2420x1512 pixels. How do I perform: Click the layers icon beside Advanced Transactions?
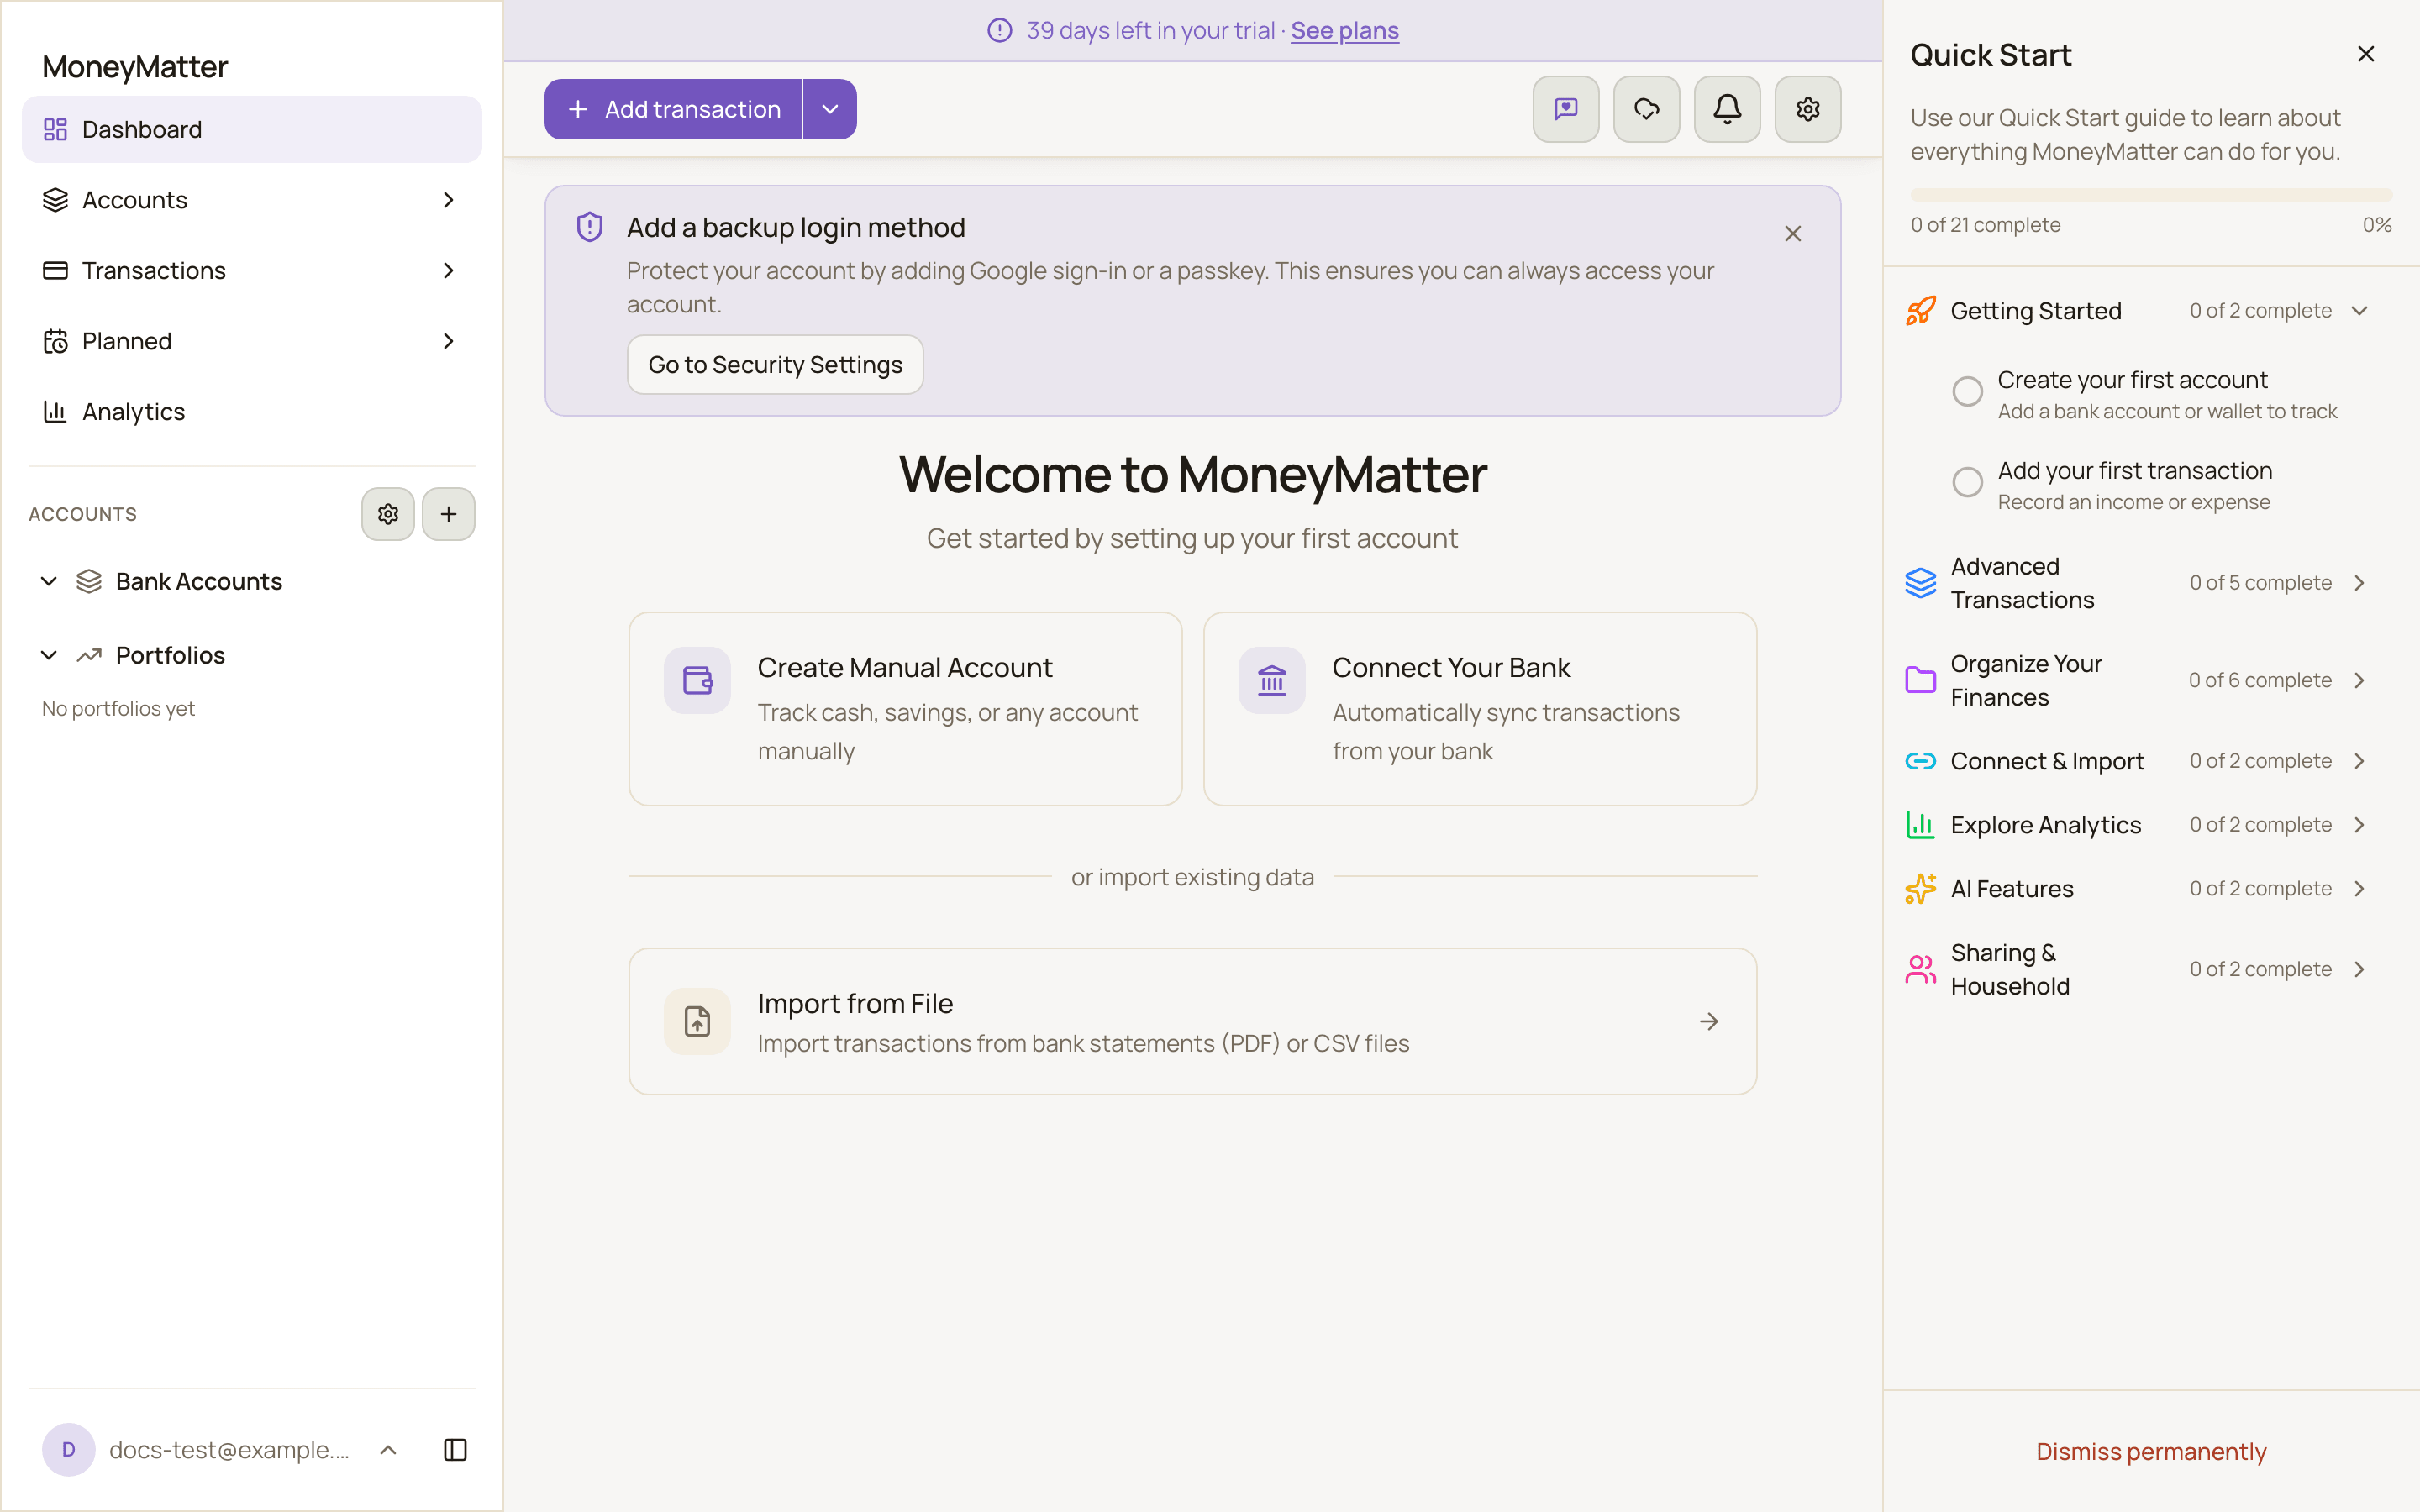(x=1920, y=583)
